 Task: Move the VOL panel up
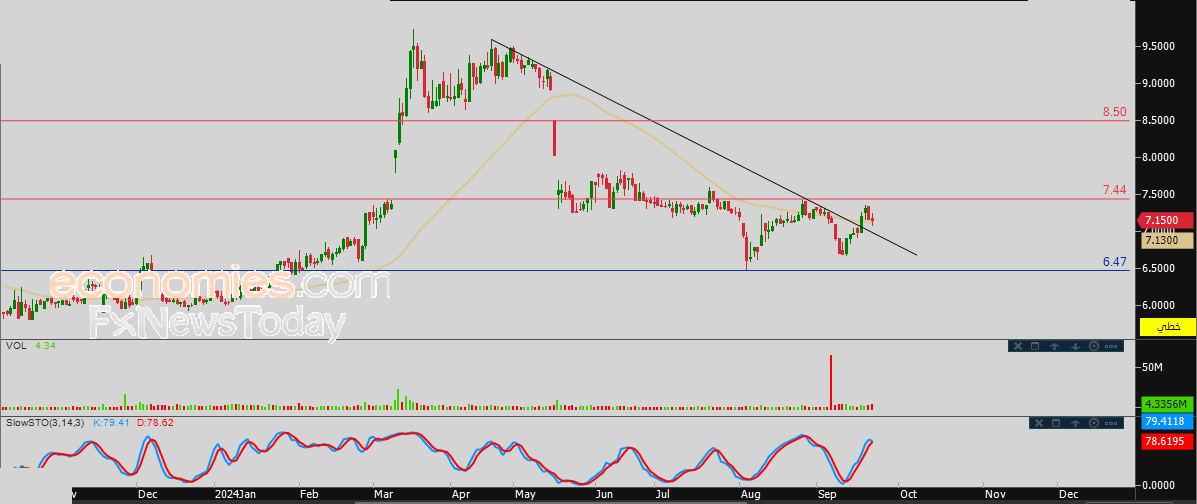(x=1054, y=346)
